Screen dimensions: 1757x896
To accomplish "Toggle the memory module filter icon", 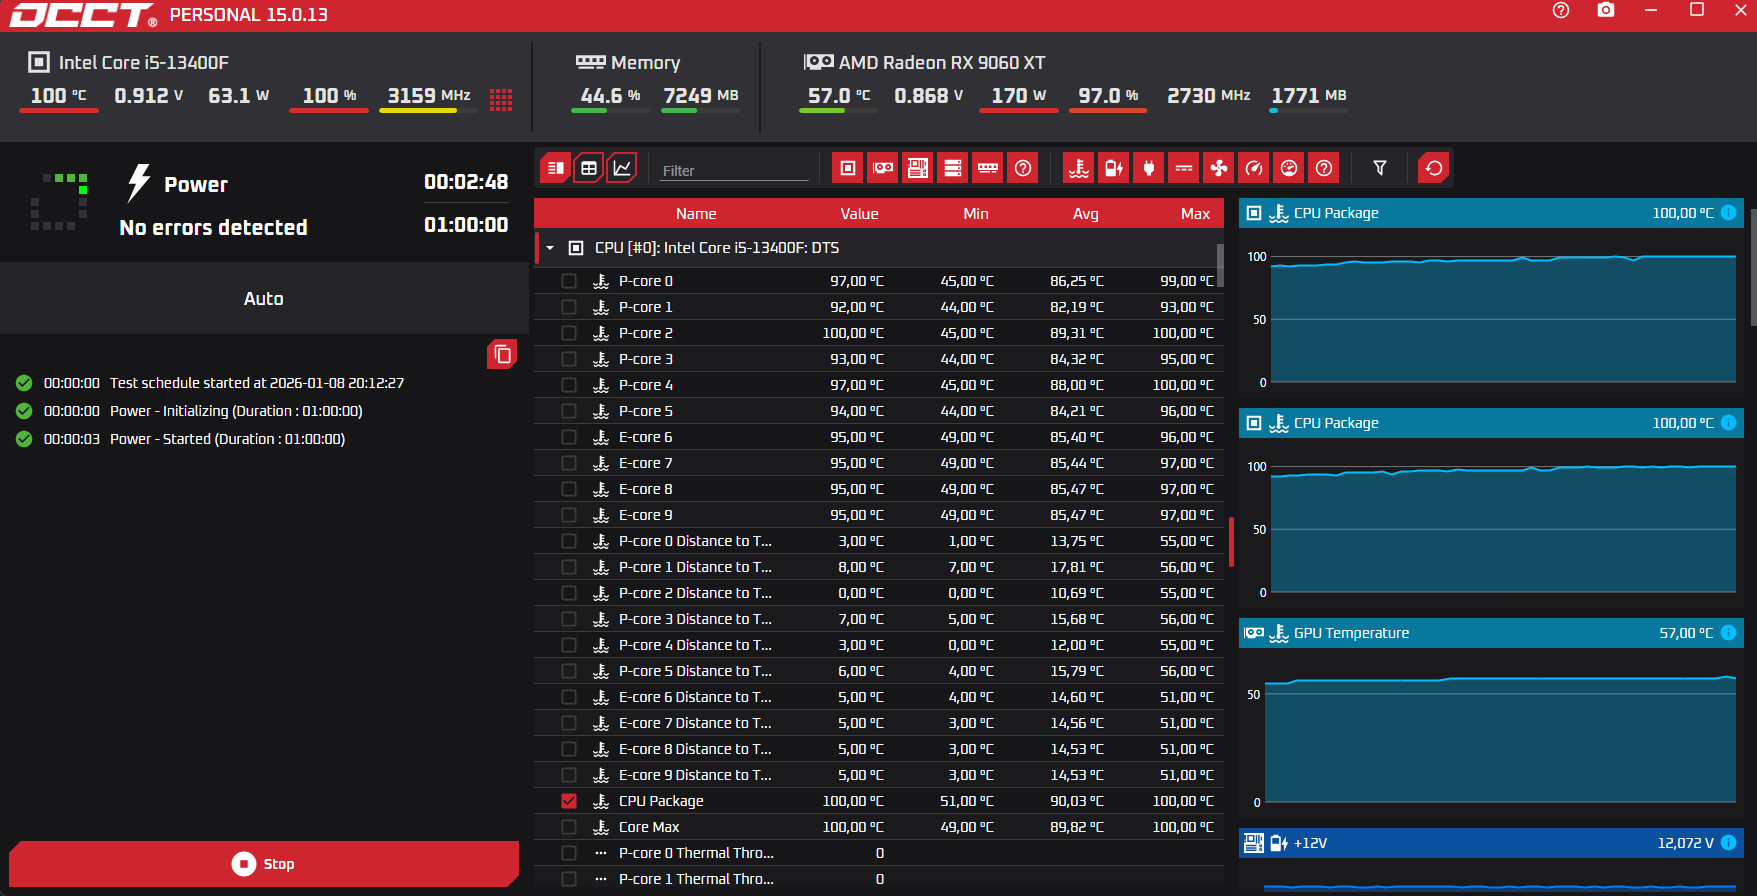I will tap(988, 168).
